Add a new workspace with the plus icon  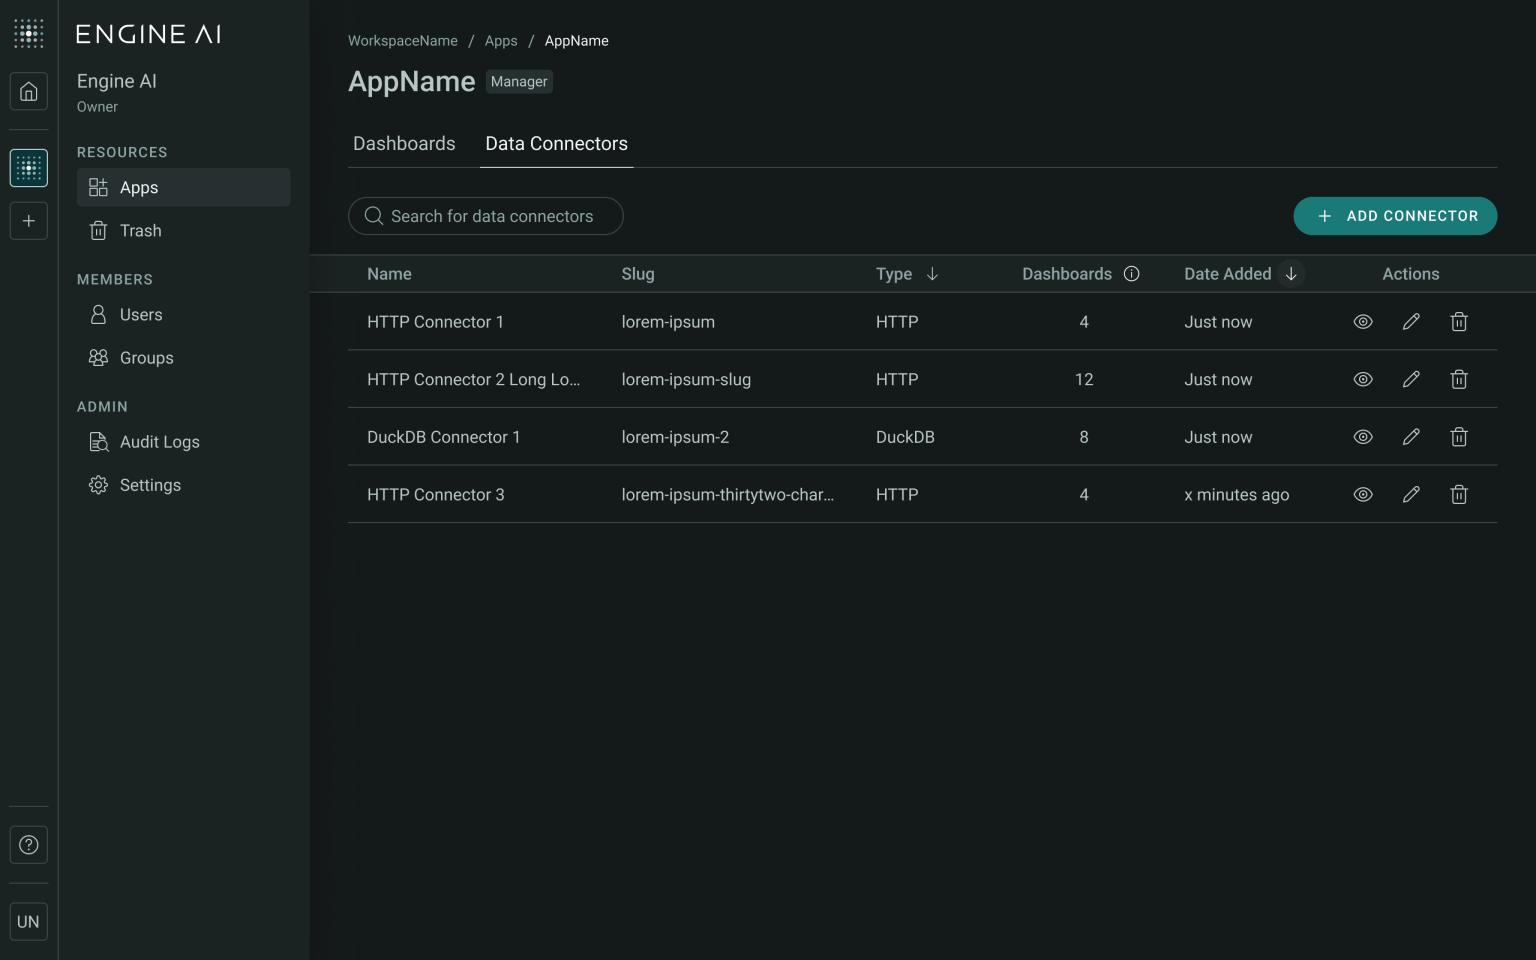pyautogui.click(x=29, y=221)
